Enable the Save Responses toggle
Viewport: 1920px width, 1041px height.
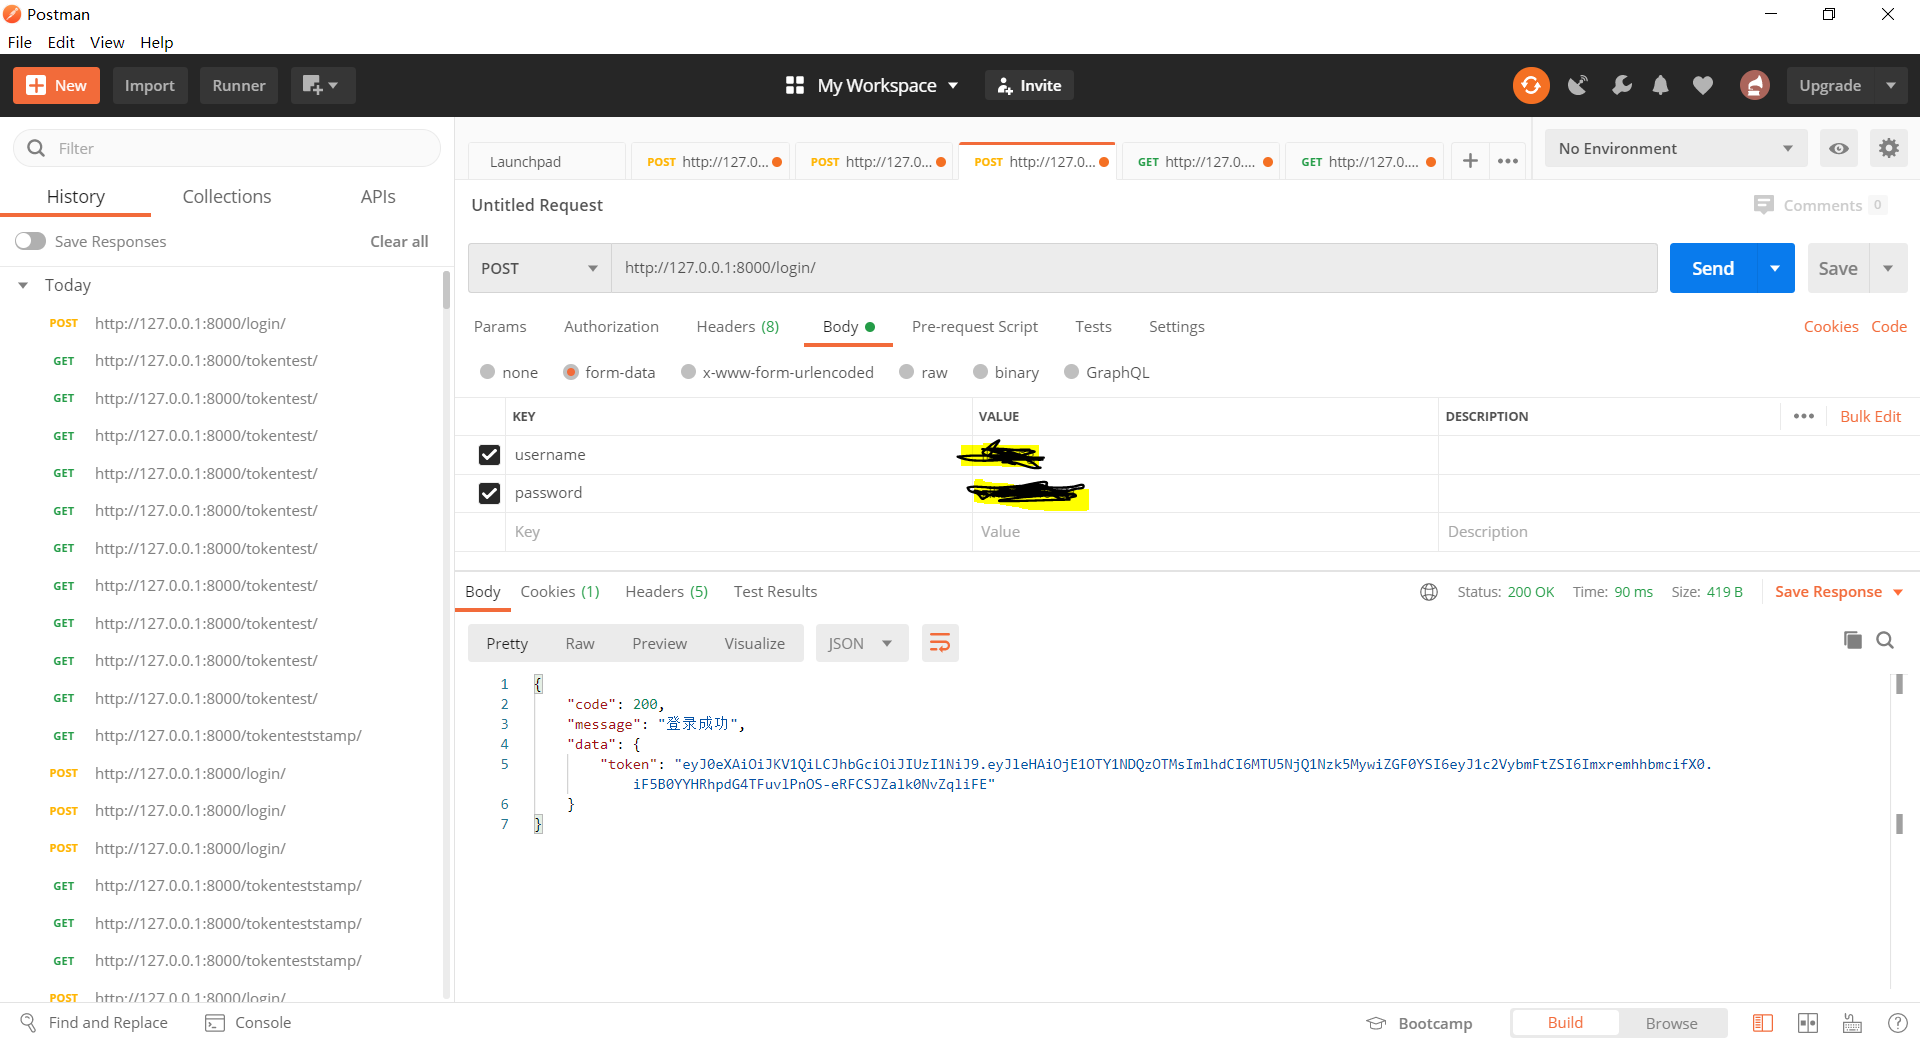(x=31, y=241)
